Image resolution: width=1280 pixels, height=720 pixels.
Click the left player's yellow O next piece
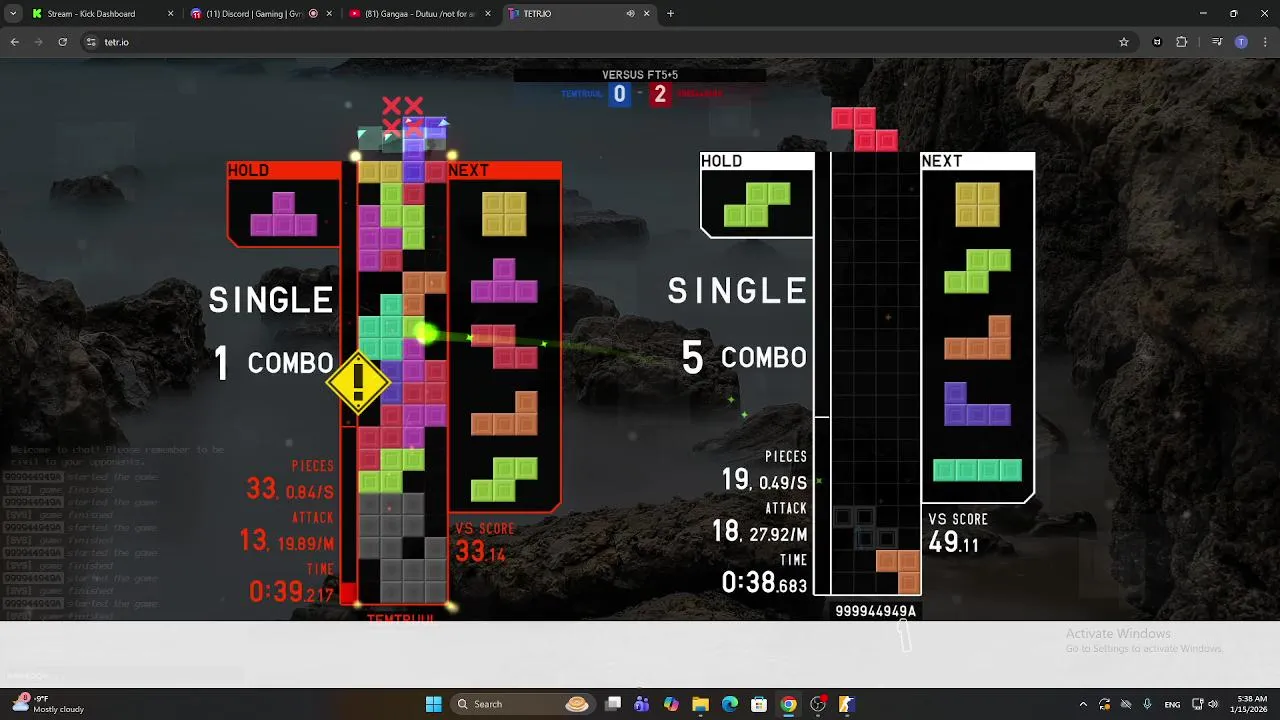504,213
